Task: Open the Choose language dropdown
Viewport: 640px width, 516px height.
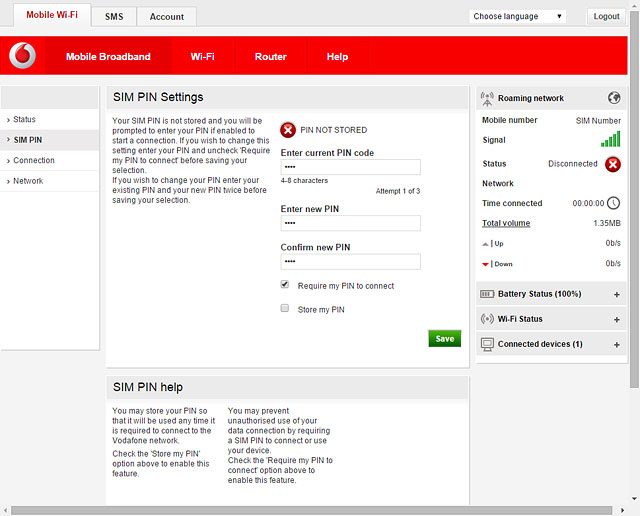Action: click(x=518, y=16)
